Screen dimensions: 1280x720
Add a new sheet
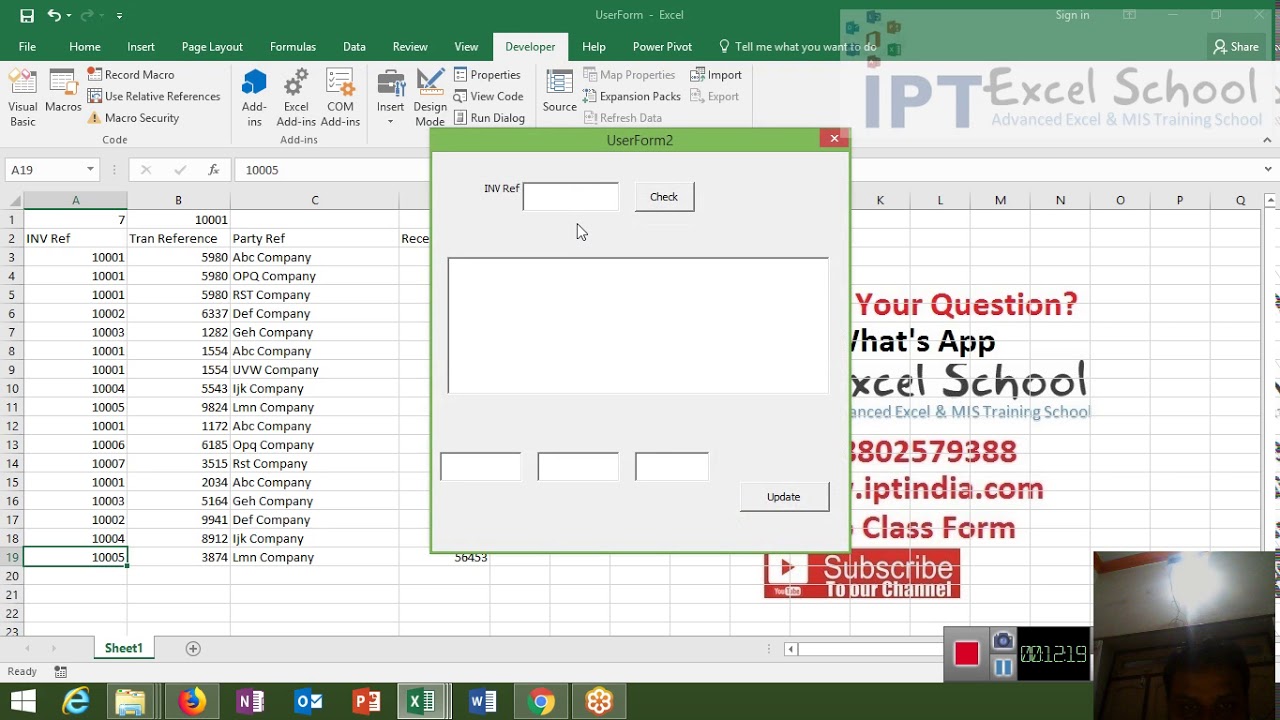(193, 648)
